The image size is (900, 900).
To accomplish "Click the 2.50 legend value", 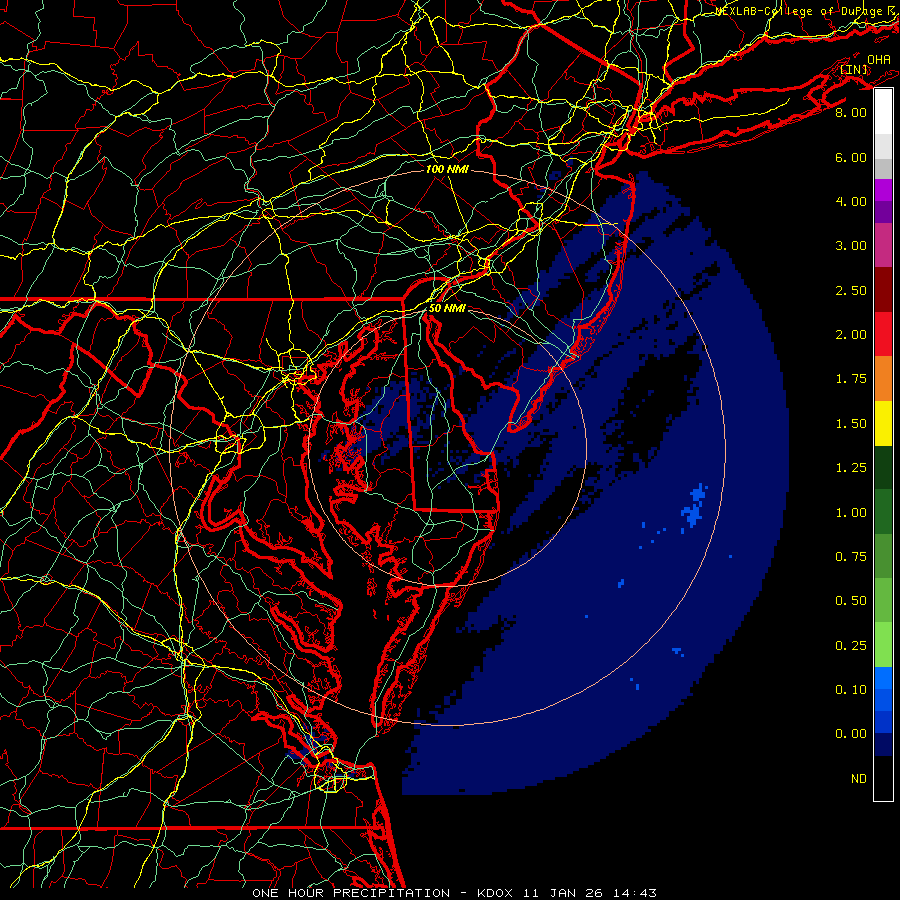I will (x=851, y=290).
